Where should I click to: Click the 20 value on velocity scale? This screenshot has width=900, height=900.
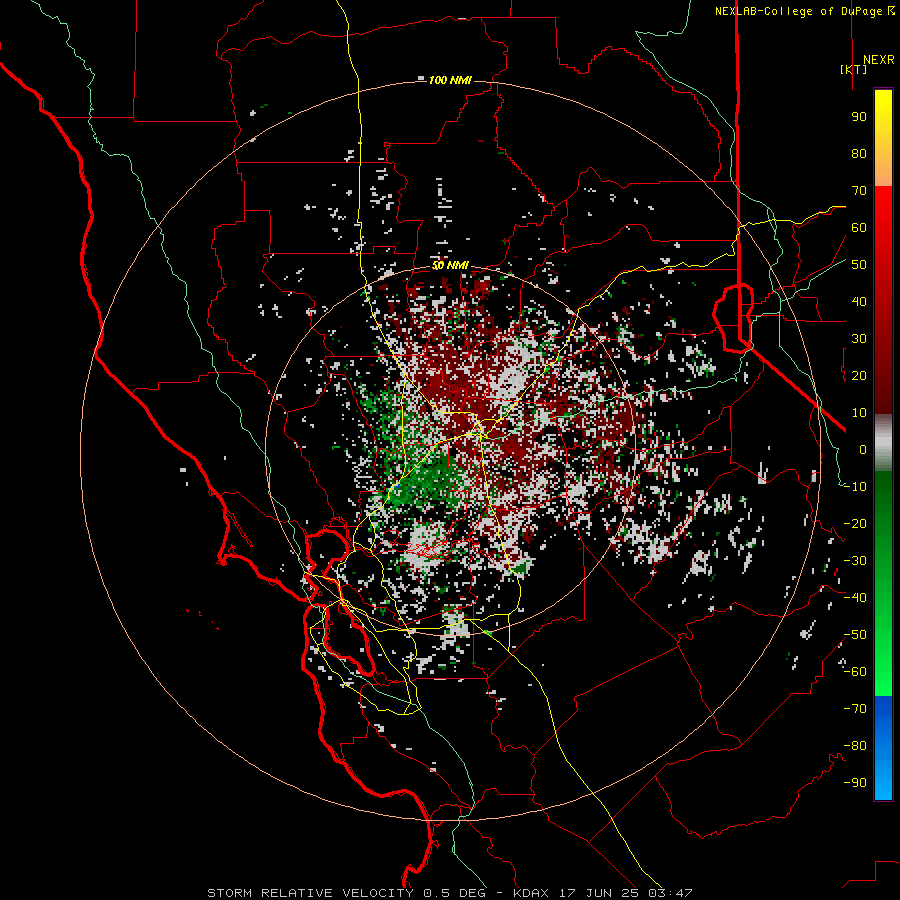(859, 375)
